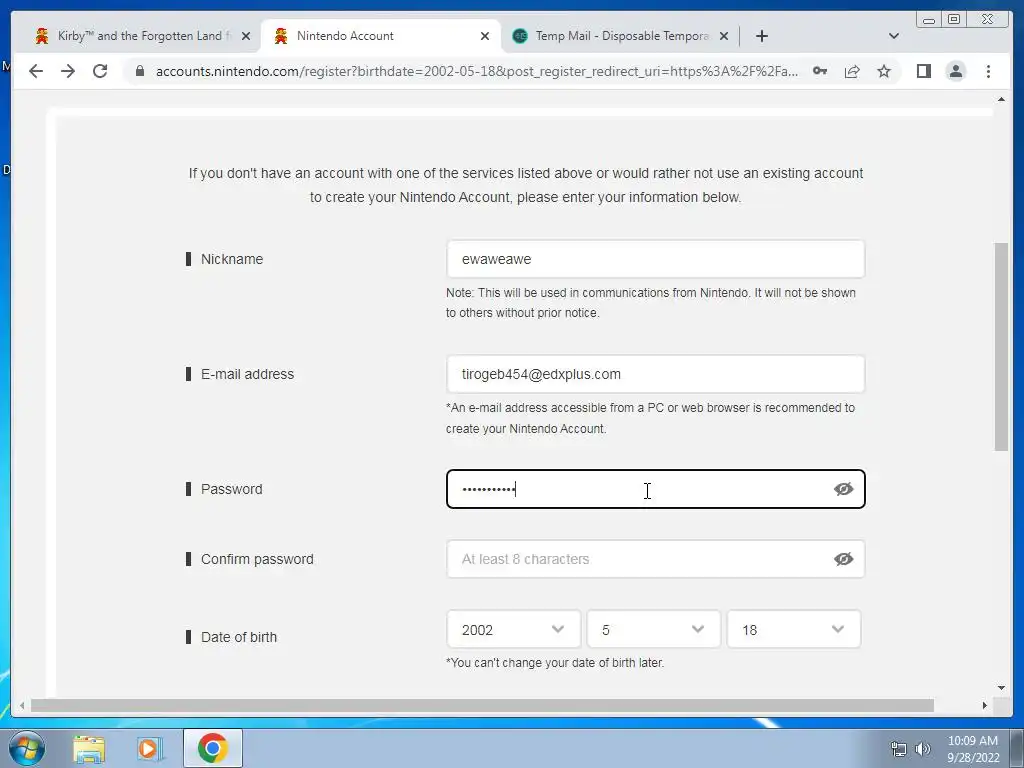1024x768 pixels.
Task: Close the Nintendo Account tab
Action: pos(485,36)
